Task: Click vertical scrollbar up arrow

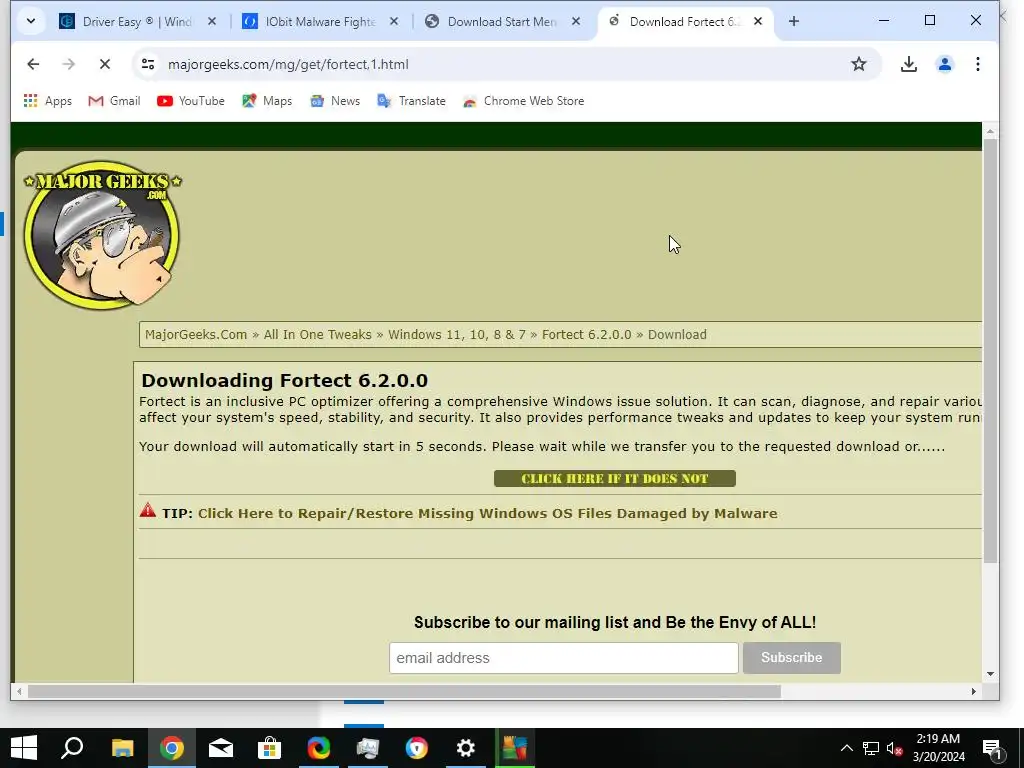Action: tap(990, 131)
